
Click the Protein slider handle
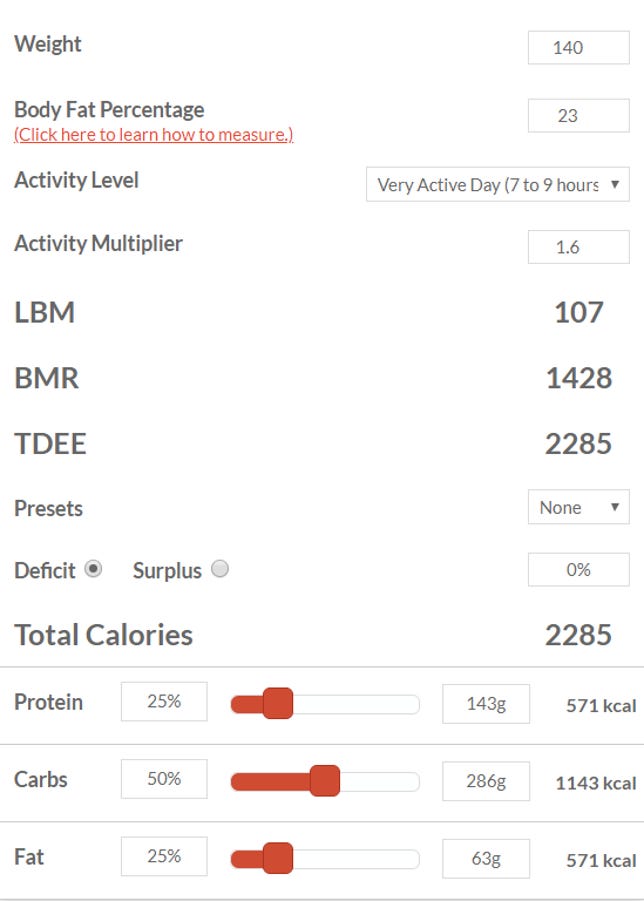point(278,703)
